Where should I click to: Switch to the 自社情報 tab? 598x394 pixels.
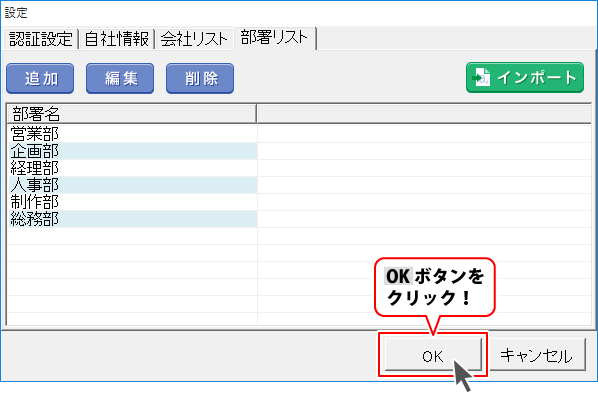point(117,39)
